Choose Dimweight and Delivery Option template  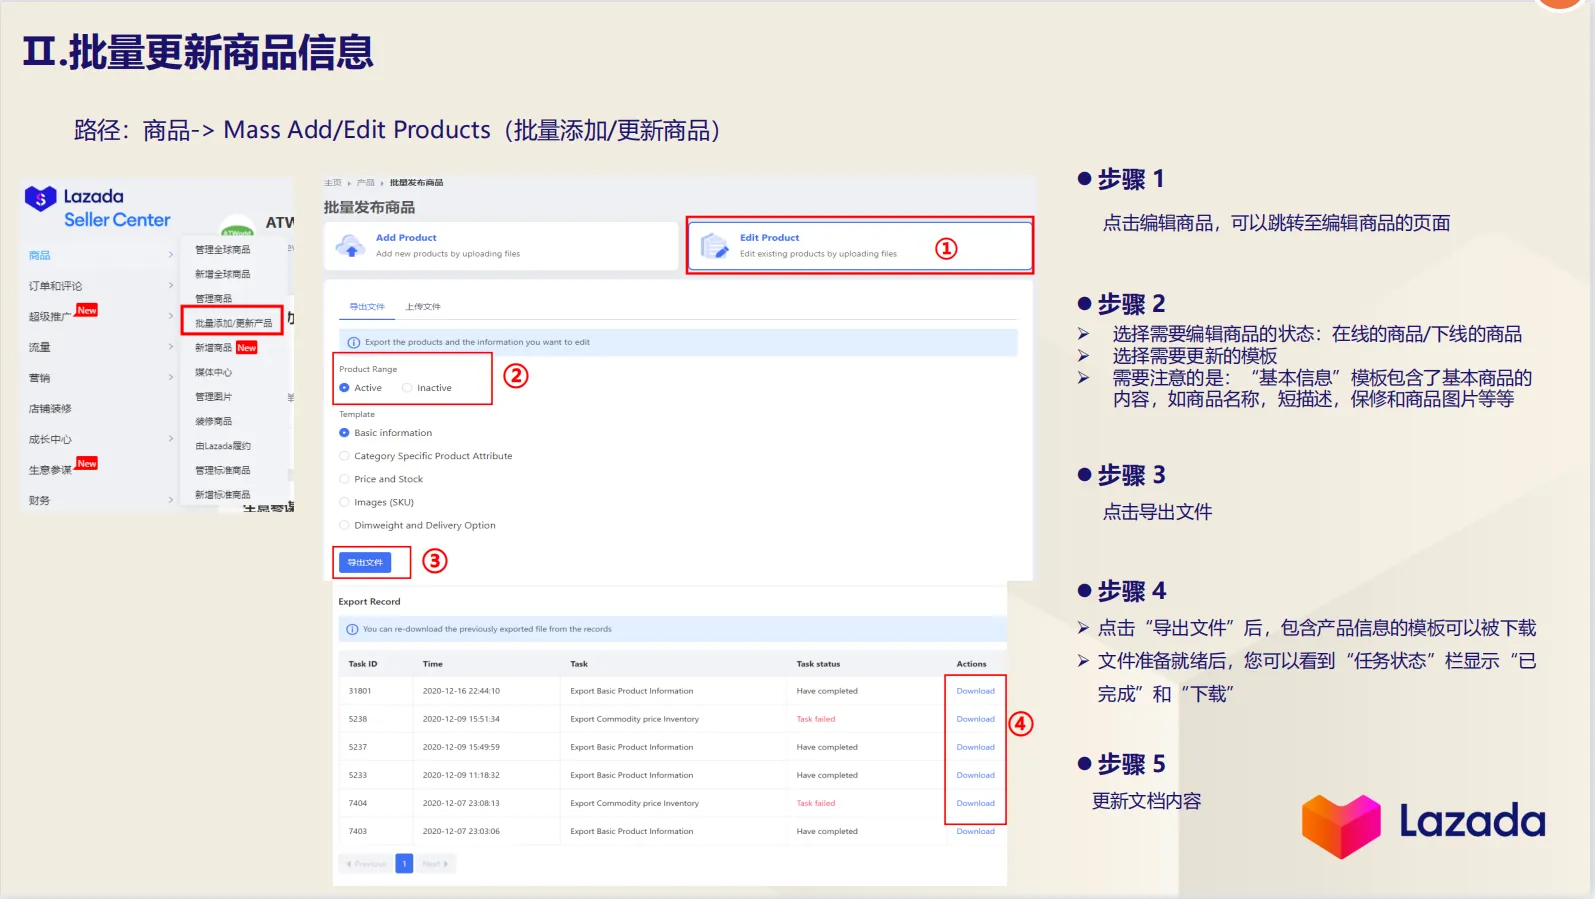coord(344,525)
